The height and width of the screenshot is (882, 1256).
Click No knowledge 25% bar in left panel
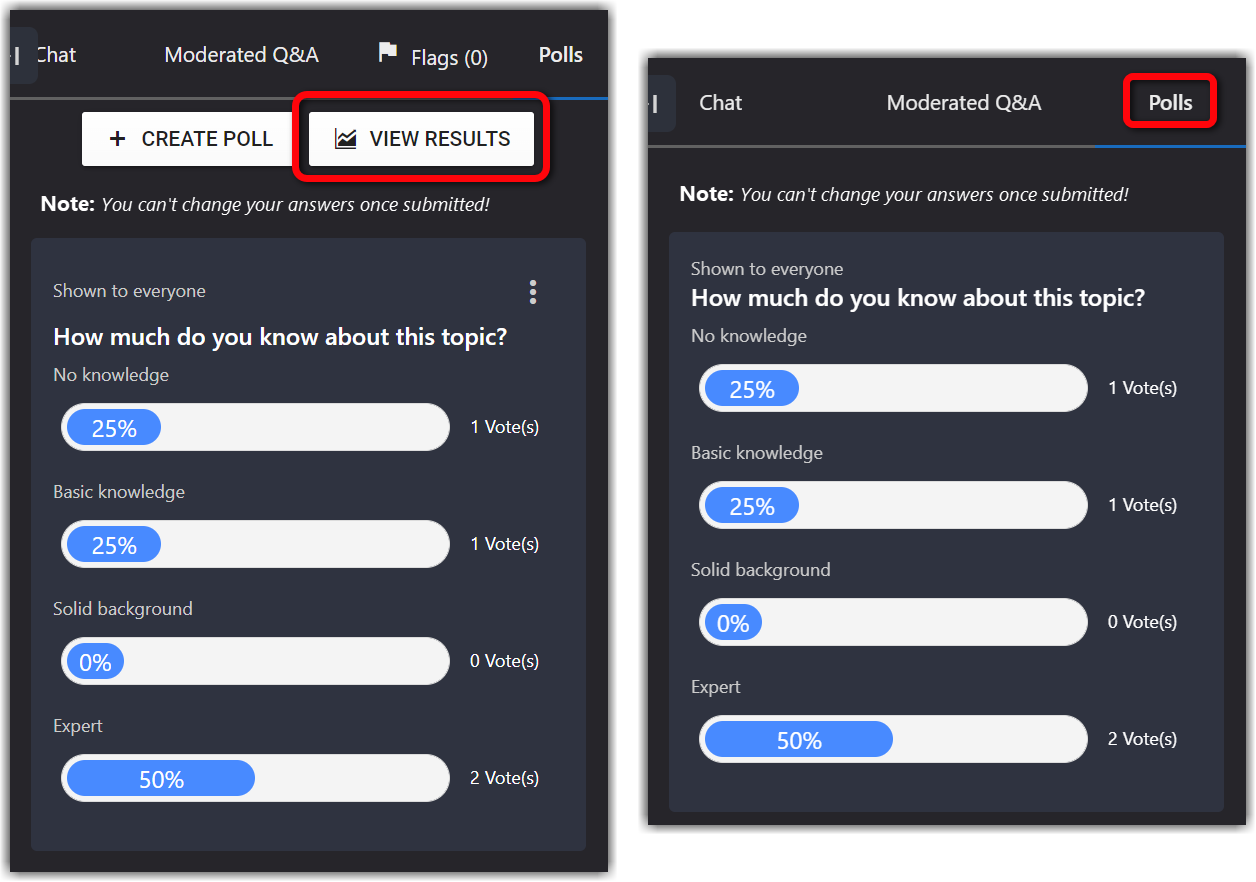tap(255, 428)
